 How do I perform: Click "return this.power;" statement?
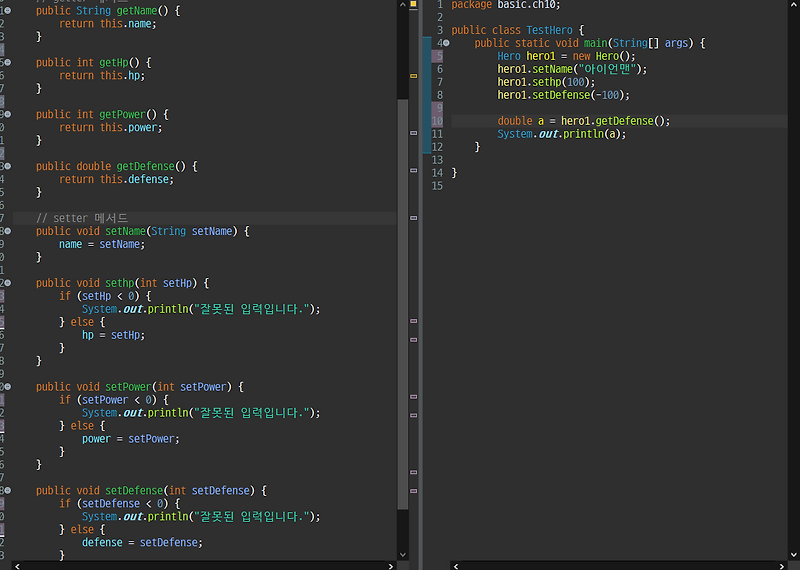[111, 128]
